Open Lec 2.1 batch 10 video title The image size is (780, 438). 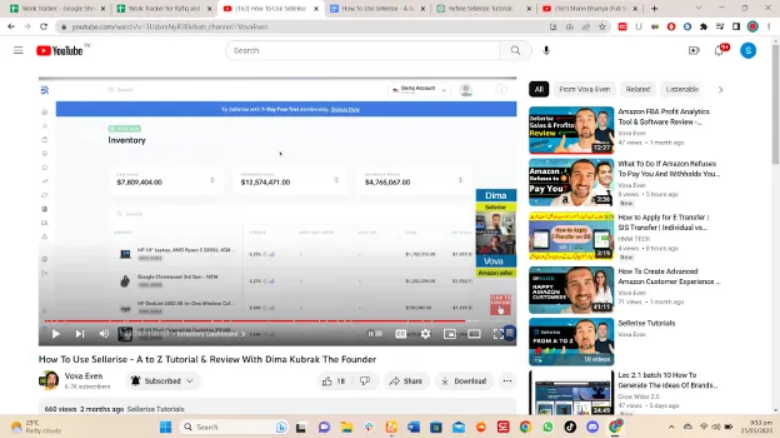coord(667,380)
